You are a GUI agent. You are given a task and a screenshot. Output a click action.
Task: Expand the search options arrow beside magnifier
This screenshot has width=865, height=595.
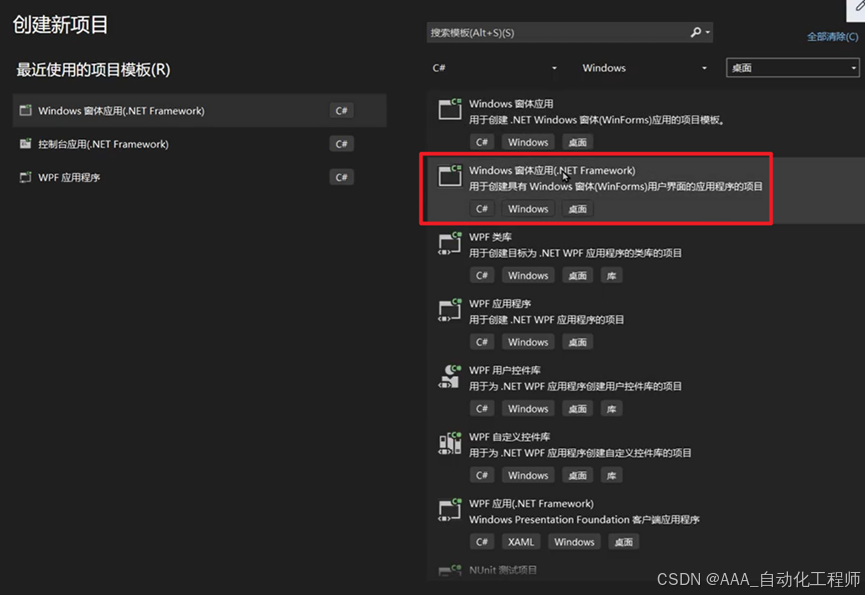click(x=708, y=33)
